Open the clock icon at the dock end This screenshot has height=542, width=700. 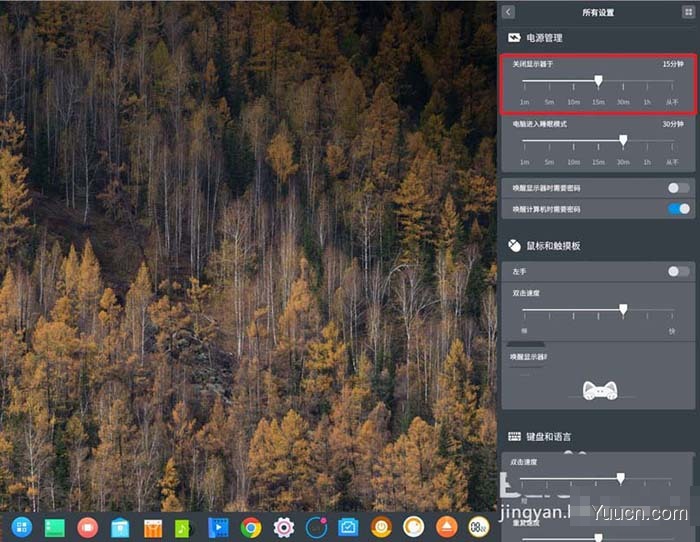pos(479,527)
